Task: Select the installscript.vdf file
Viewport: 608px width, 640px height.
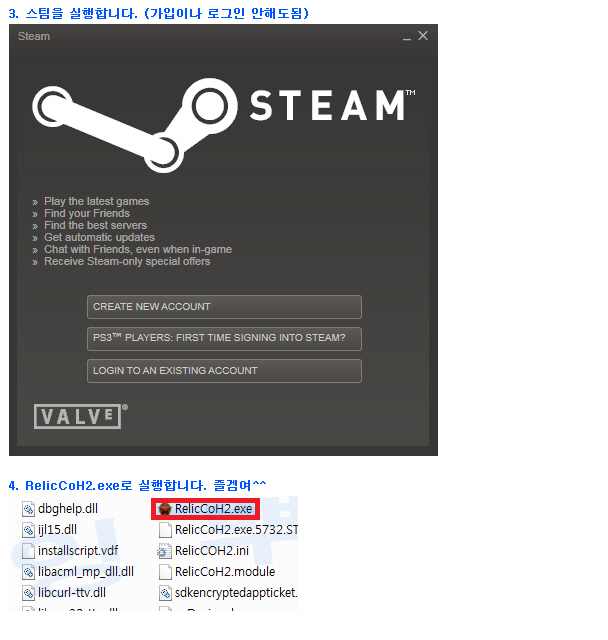Action: click(70, 551)
